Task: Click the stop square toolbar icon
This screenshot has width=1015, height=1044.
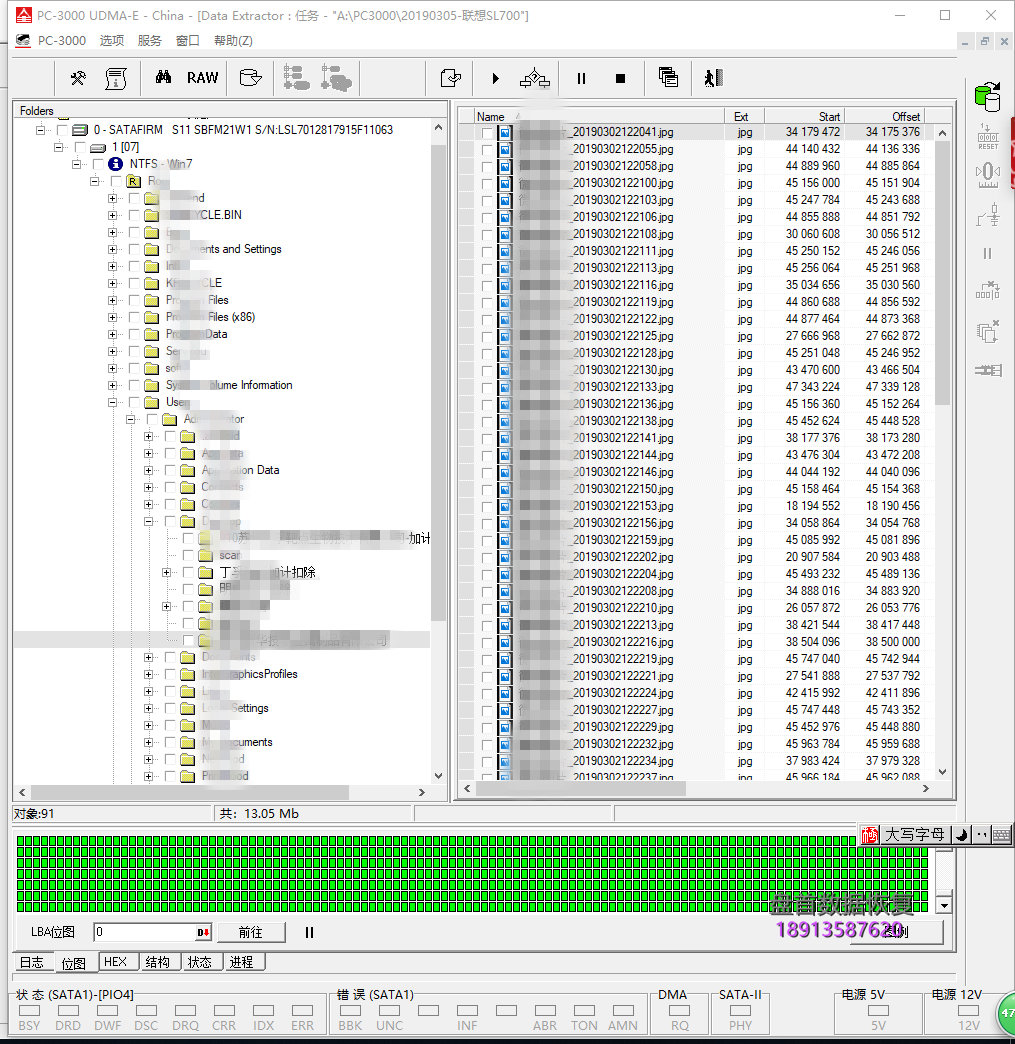Action: pos(620,79)
